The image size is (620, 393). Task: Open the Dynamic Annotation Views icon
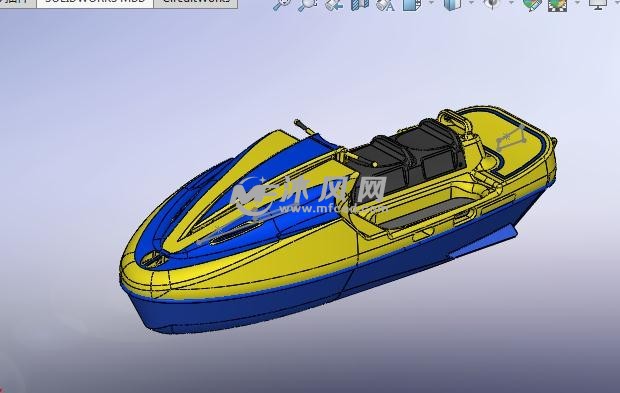pos(386,4)
